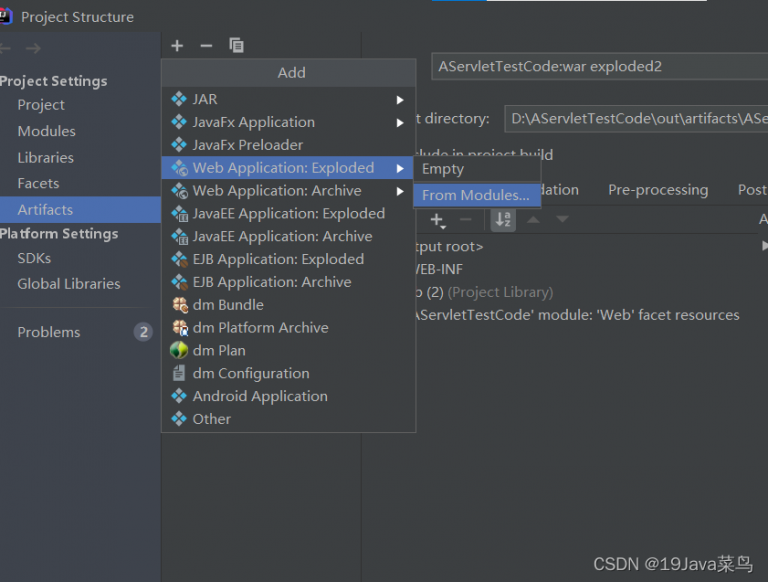
Task: Click the Copy artifact icon
Action: [236, 46]
